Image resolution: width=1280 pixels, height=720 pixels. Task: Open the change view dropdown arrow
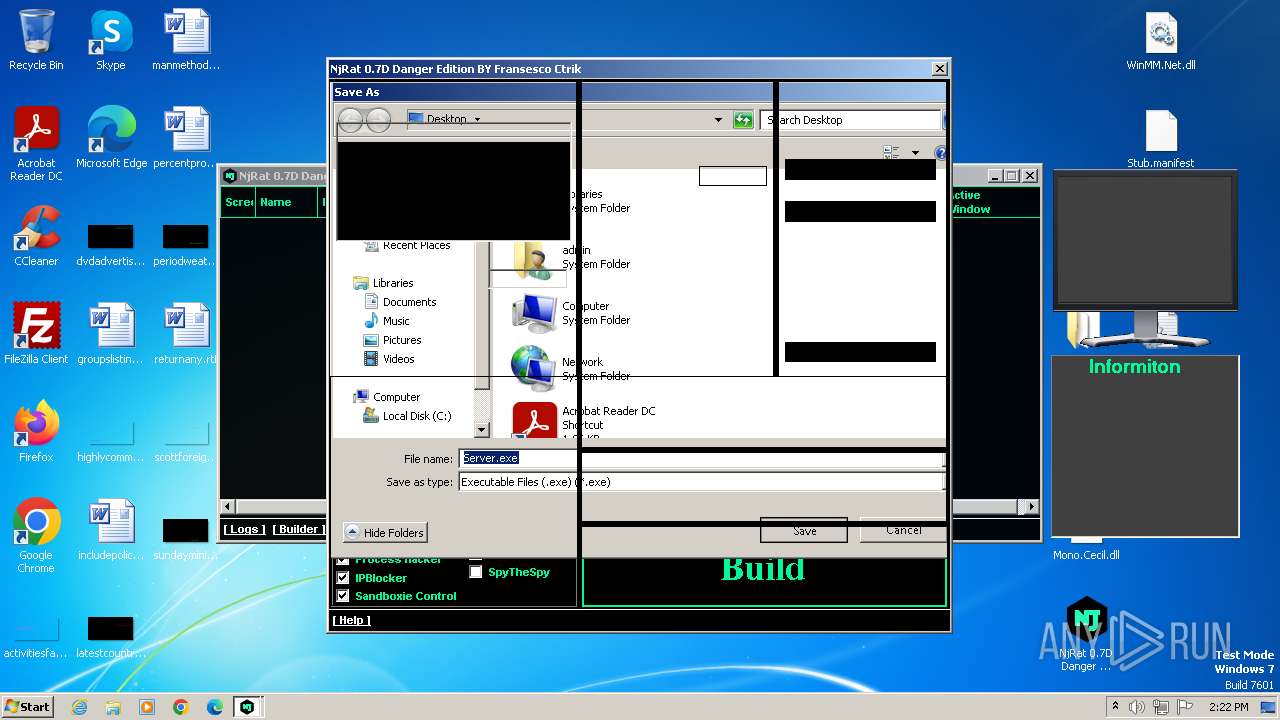[x=915, y=153]
